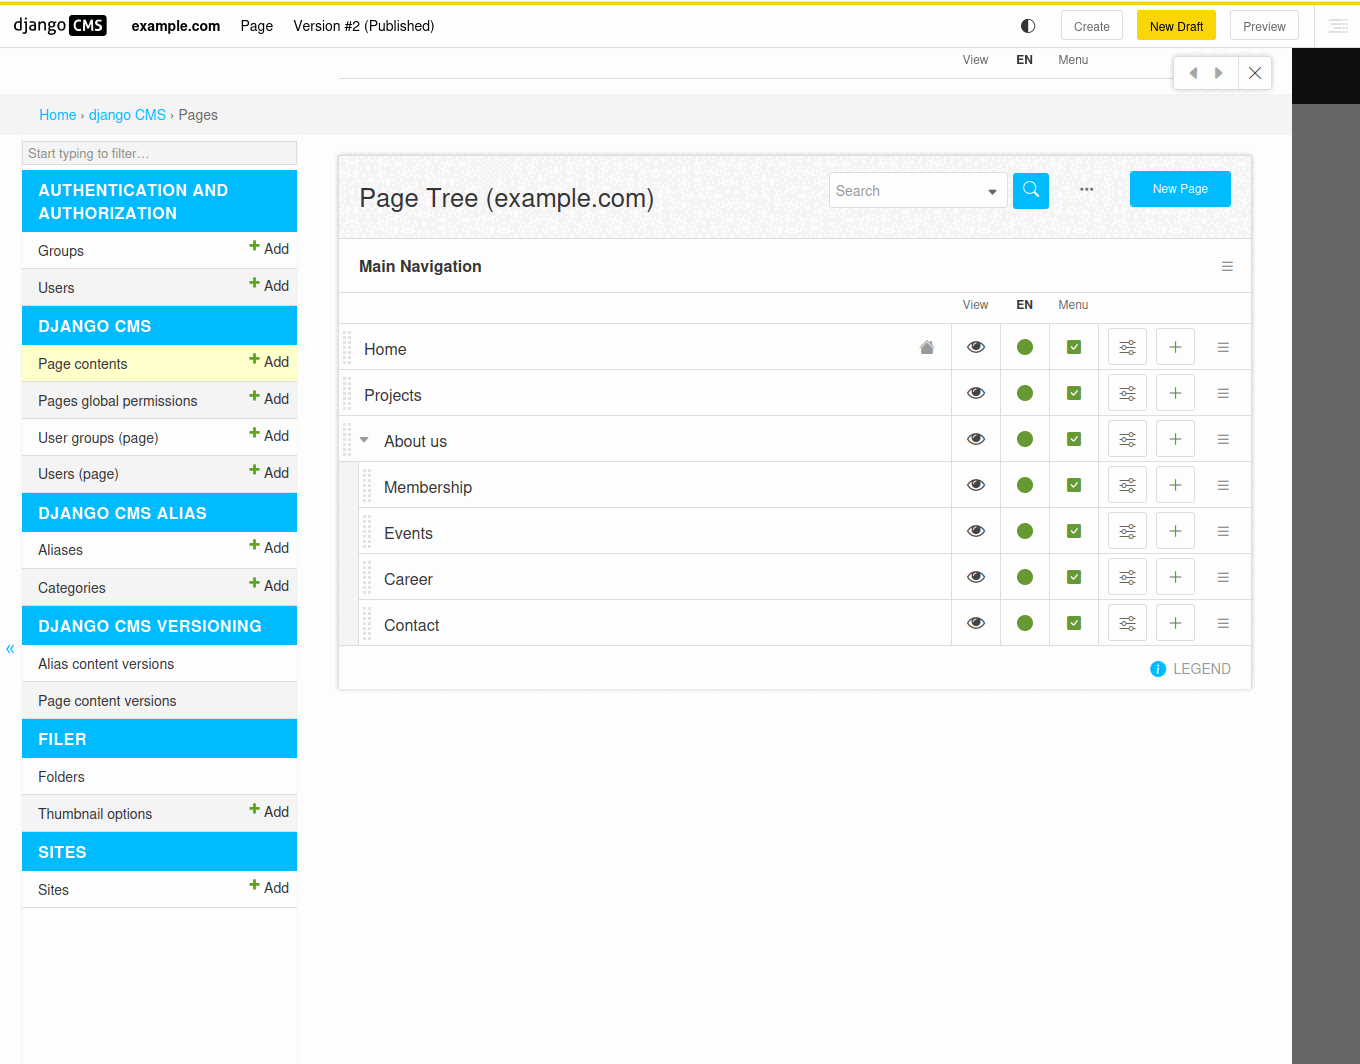Open the actions burger menu for Contact
Image resolution: width=1360 pixels, height=1064 pixels.
(1223, 623)
